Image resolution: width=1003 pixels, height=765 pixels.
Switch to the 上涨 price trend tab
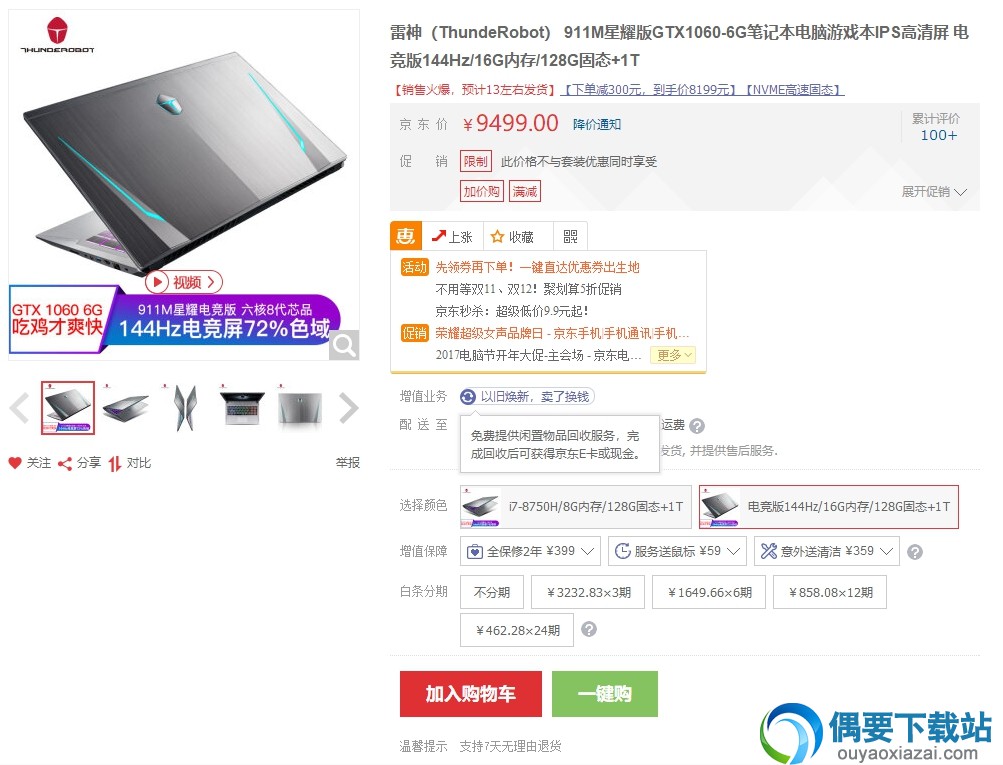point(453,237)
